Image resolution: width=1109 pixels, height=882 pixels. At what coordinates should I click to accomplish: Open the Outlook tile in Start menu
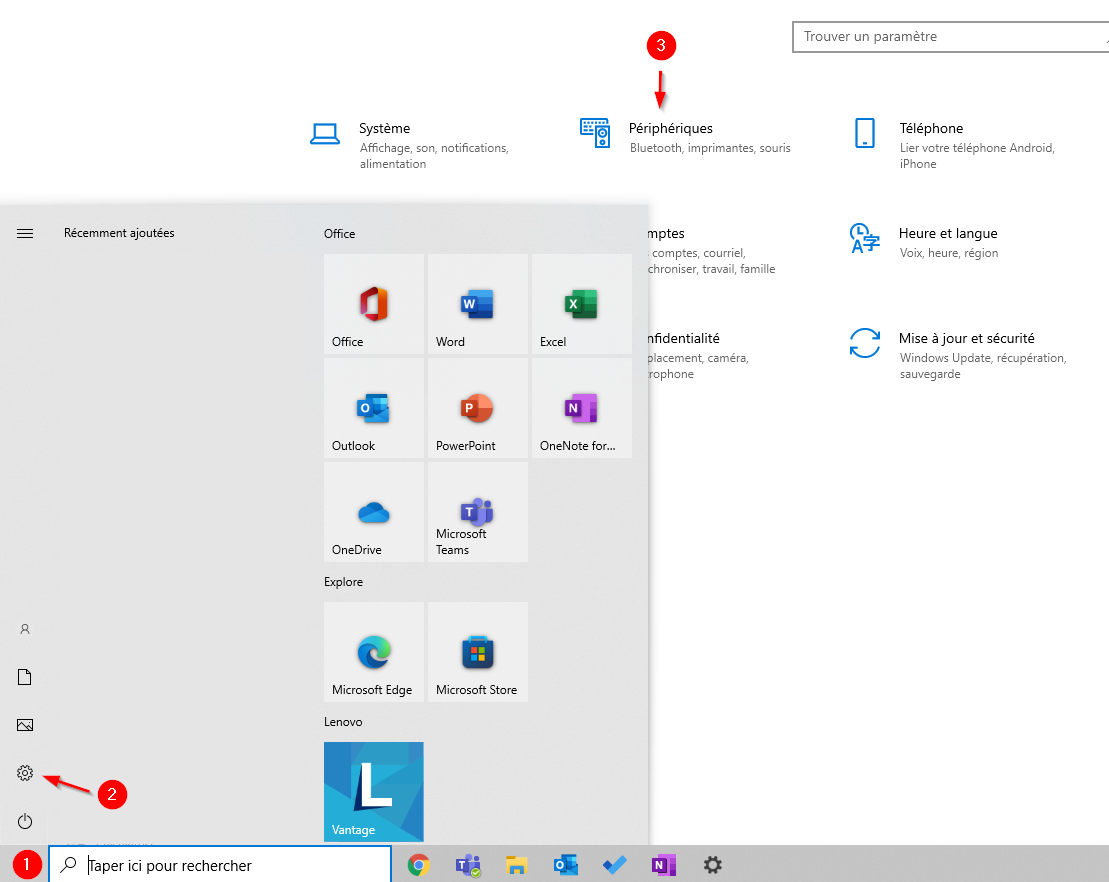(x=373, y=408)
